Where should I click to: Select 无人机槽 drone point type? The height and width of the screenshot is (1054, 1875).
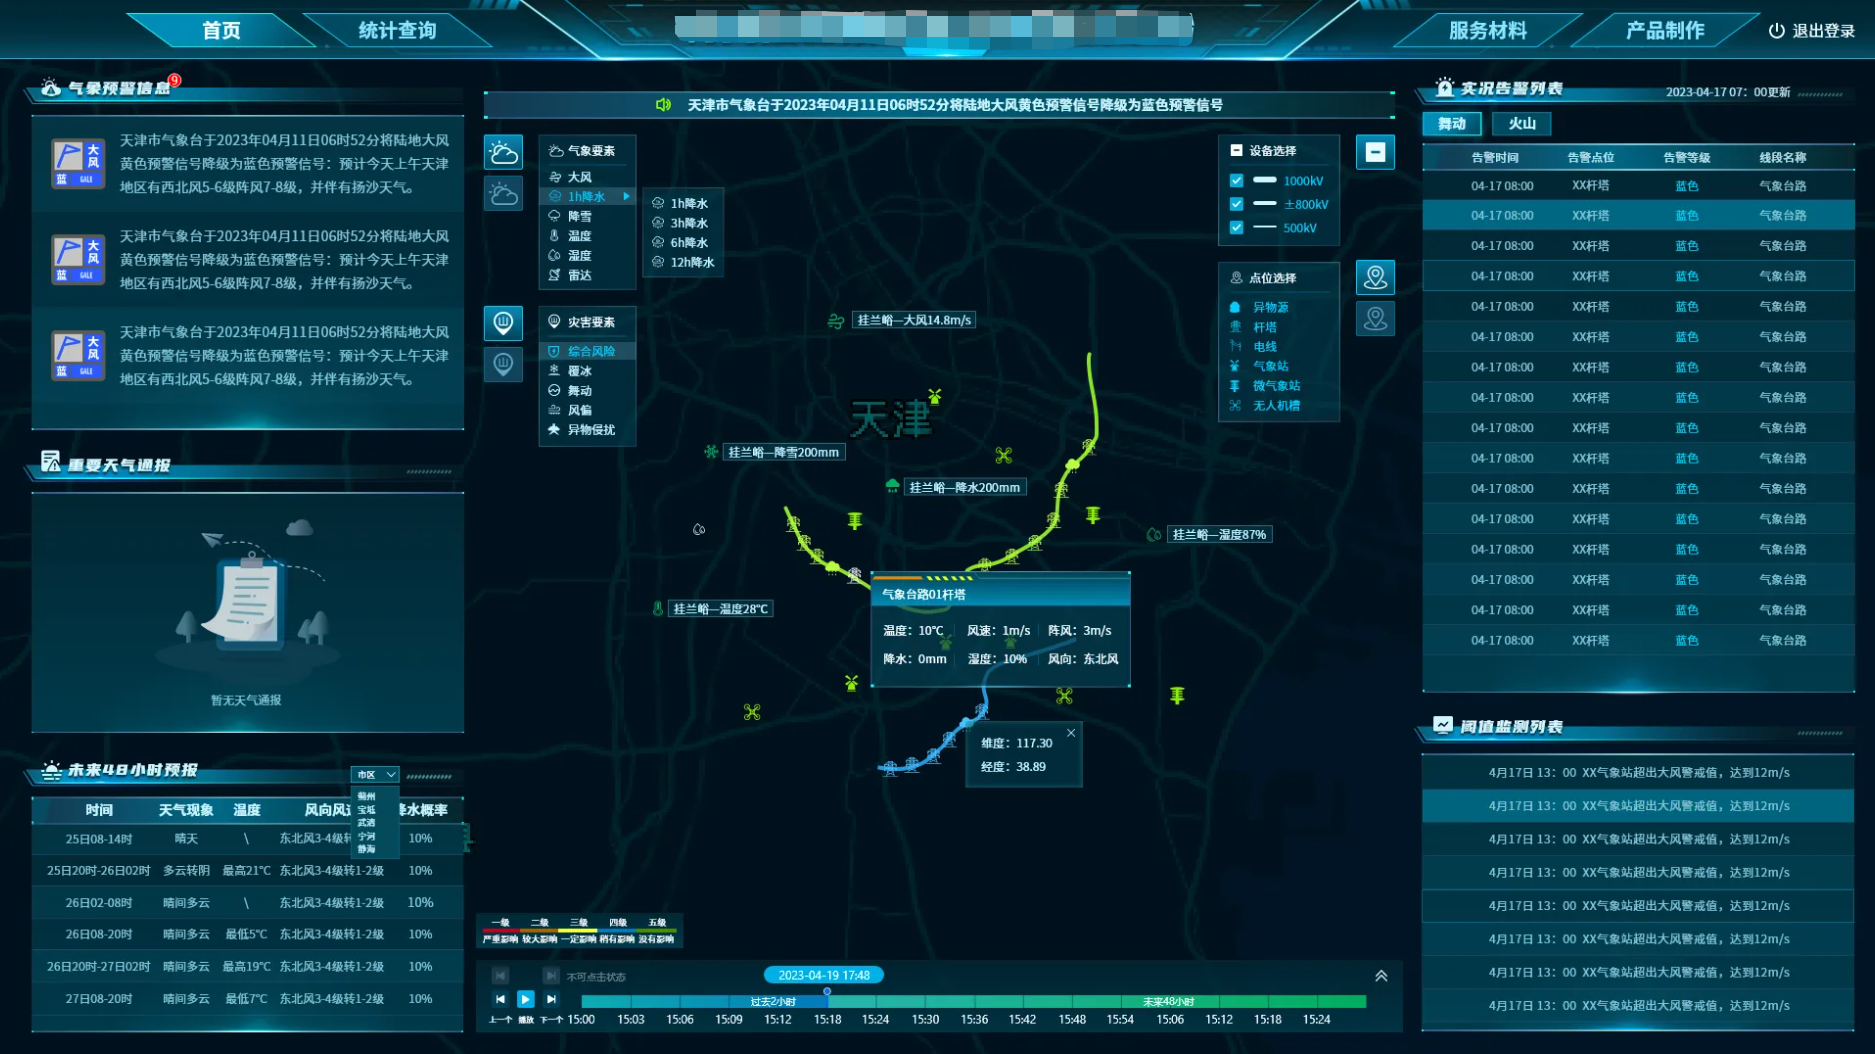point(1276,405)
